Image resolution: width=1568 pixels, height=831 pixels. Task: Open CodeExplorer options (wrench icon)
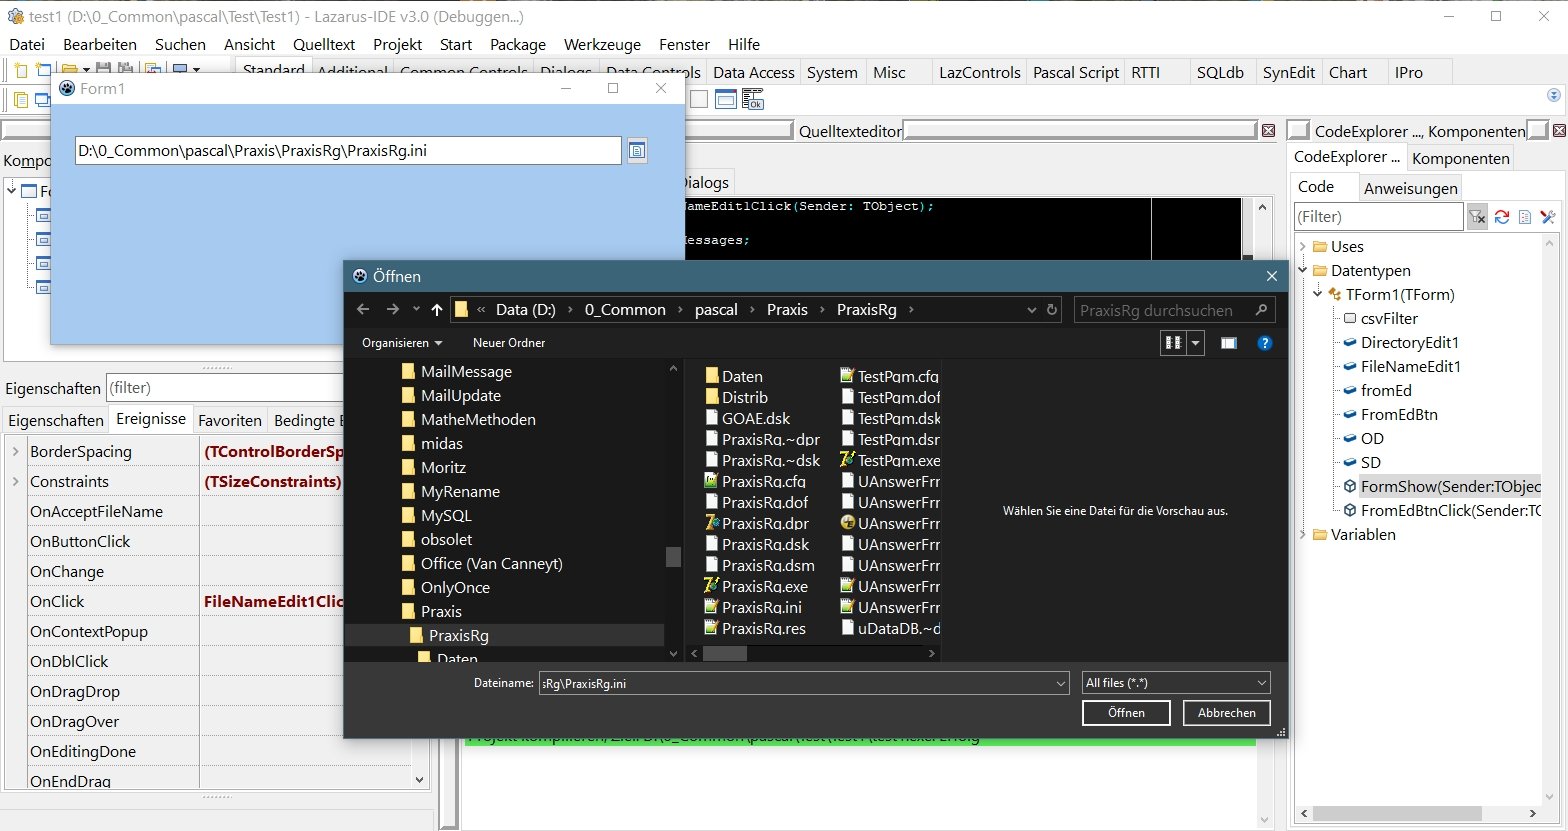pos(1548,217)
